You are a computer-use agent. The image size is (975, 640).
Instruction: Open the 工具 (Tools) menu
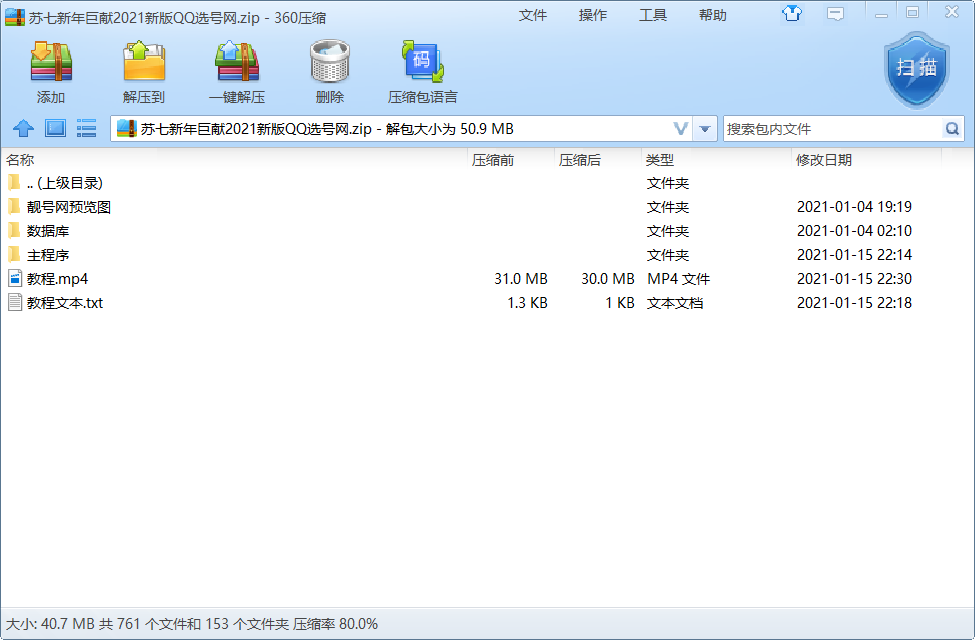(653, 15)
